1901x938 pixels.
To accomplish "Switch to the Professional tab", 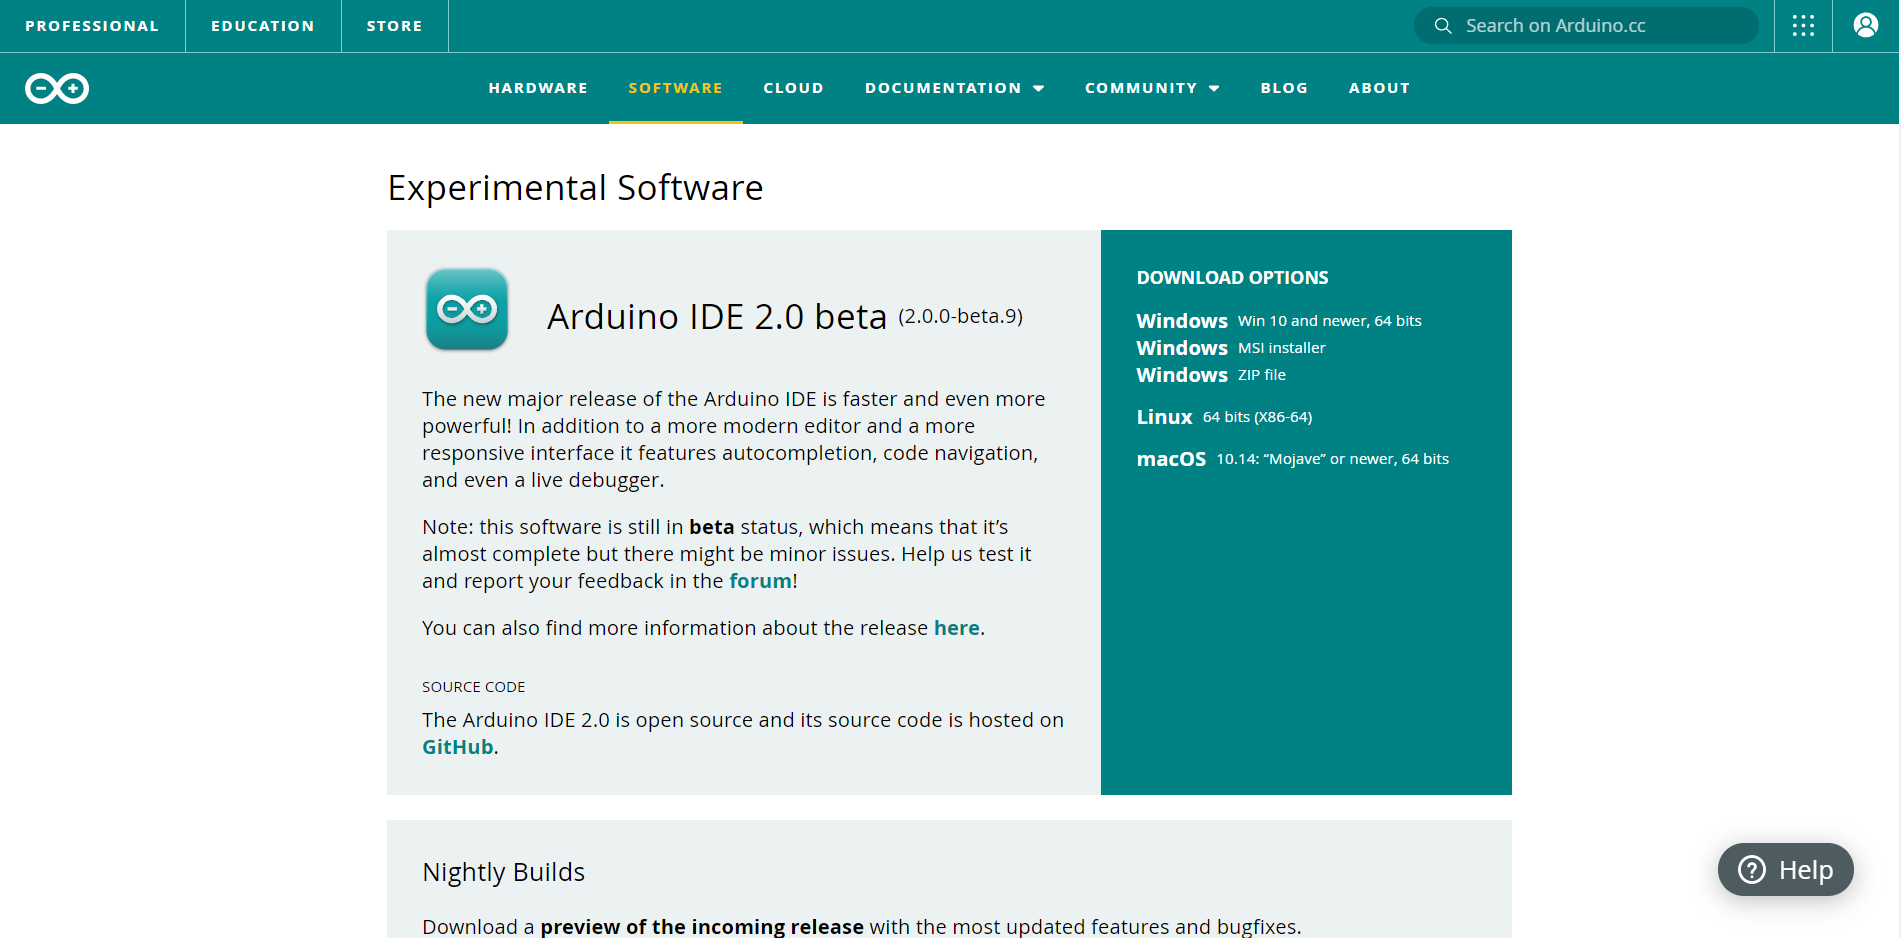I will (x=92, y=26).
